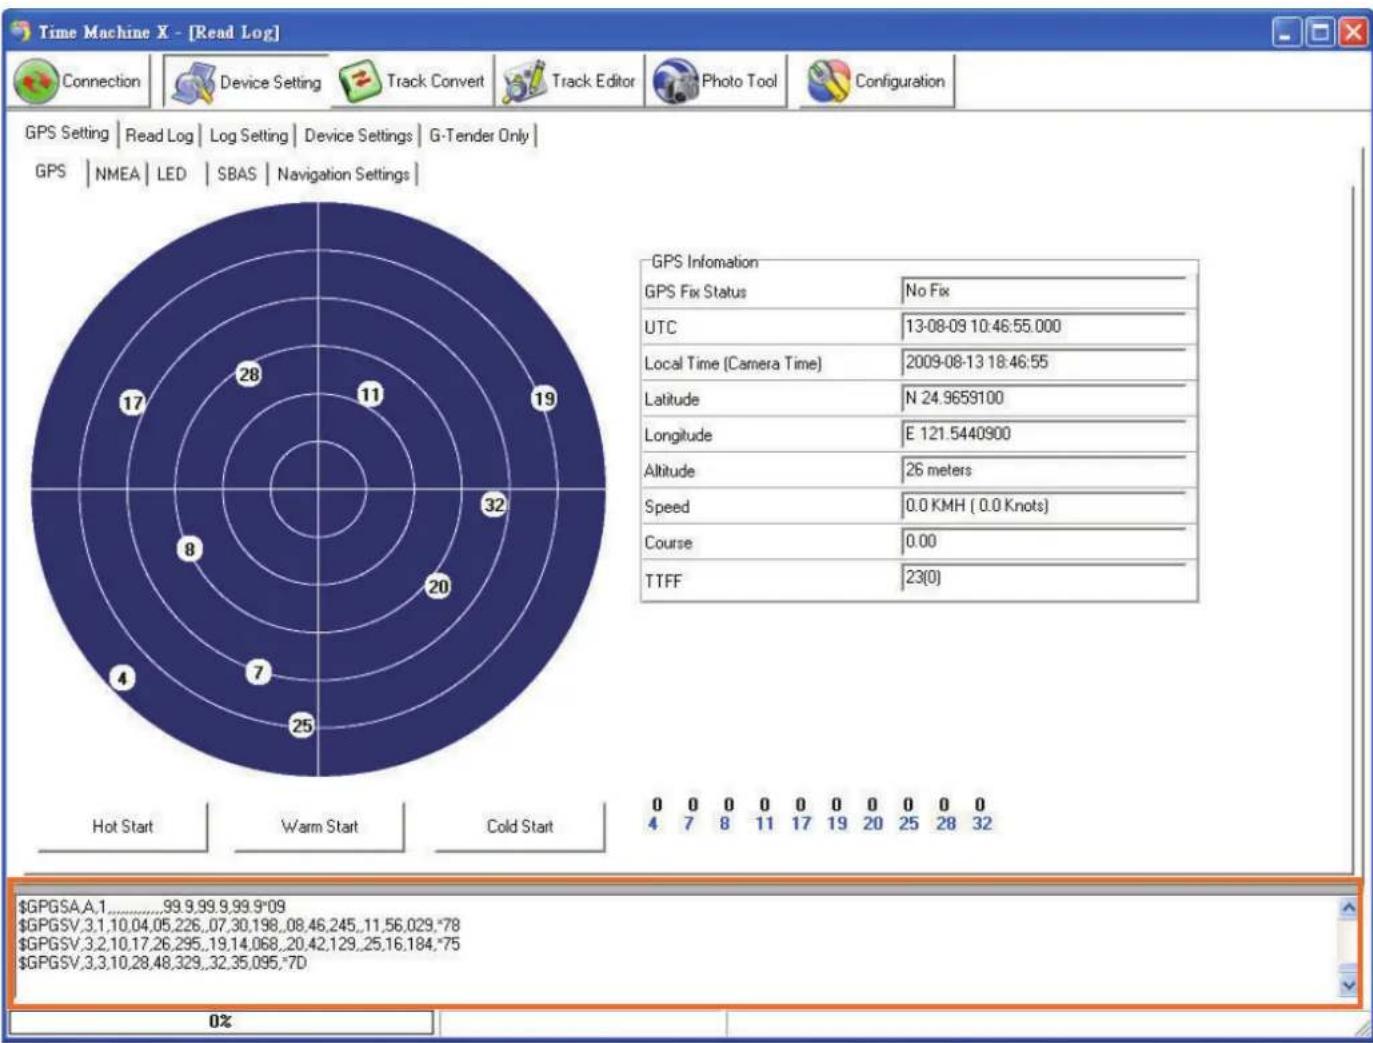Click the $GPGSA log line
The height and width of the screenshot is (1043, 1373).
coord(152,906)
